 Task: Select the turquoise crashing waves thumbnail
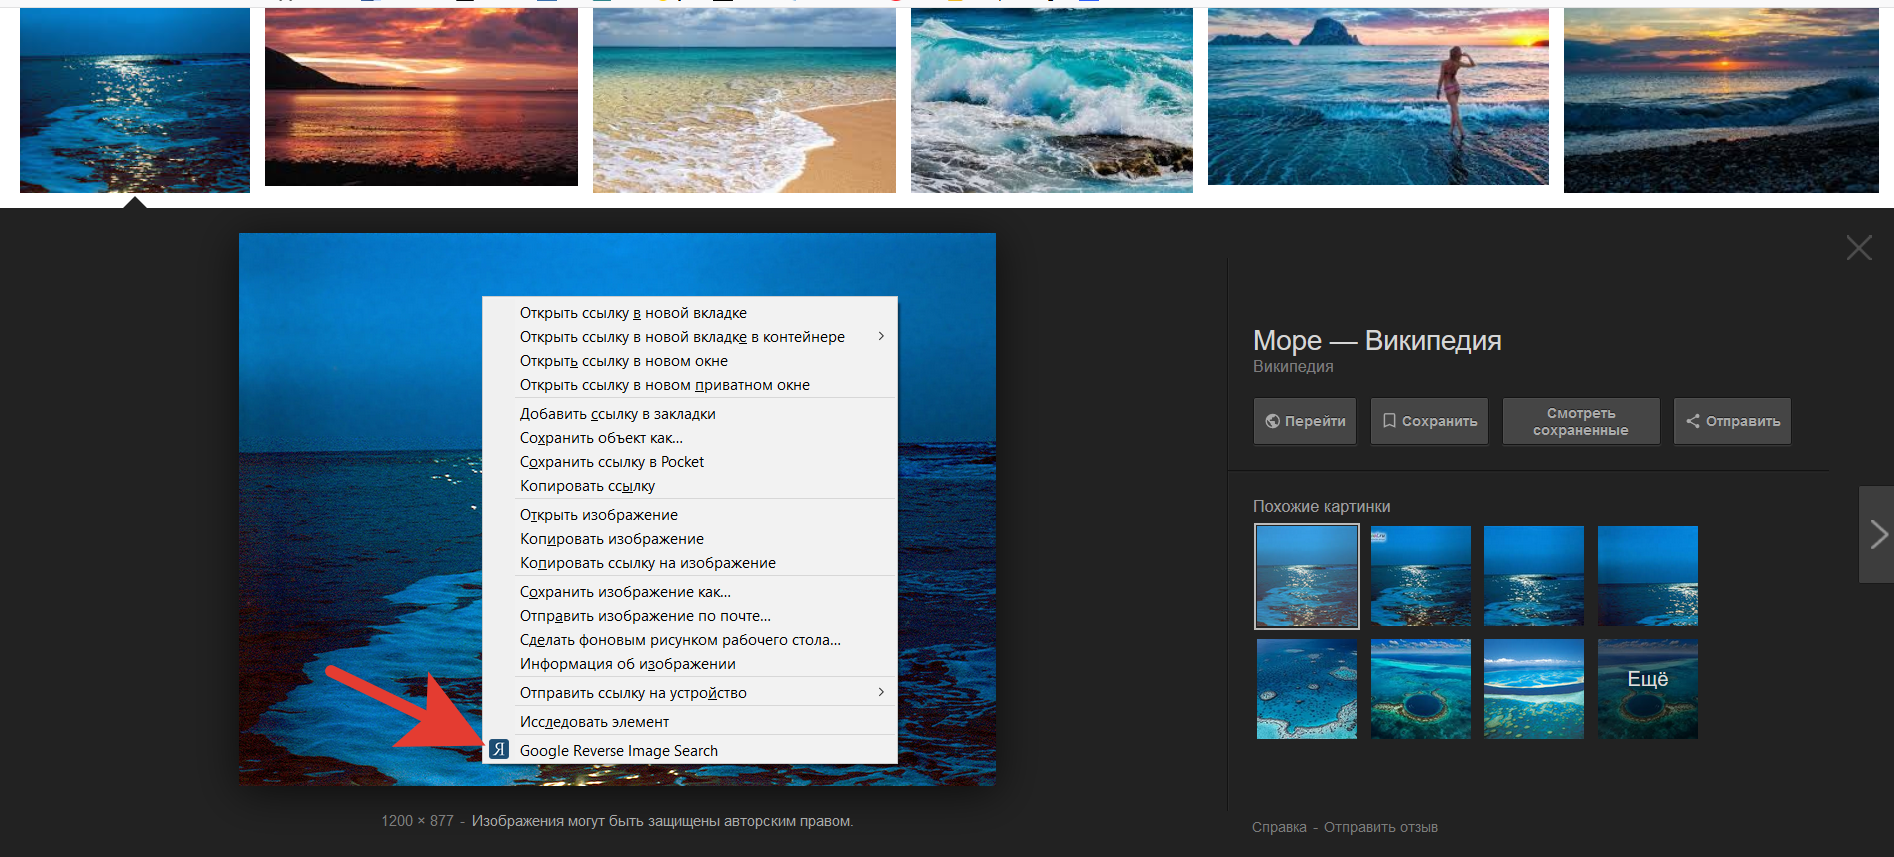point(1051,100)
